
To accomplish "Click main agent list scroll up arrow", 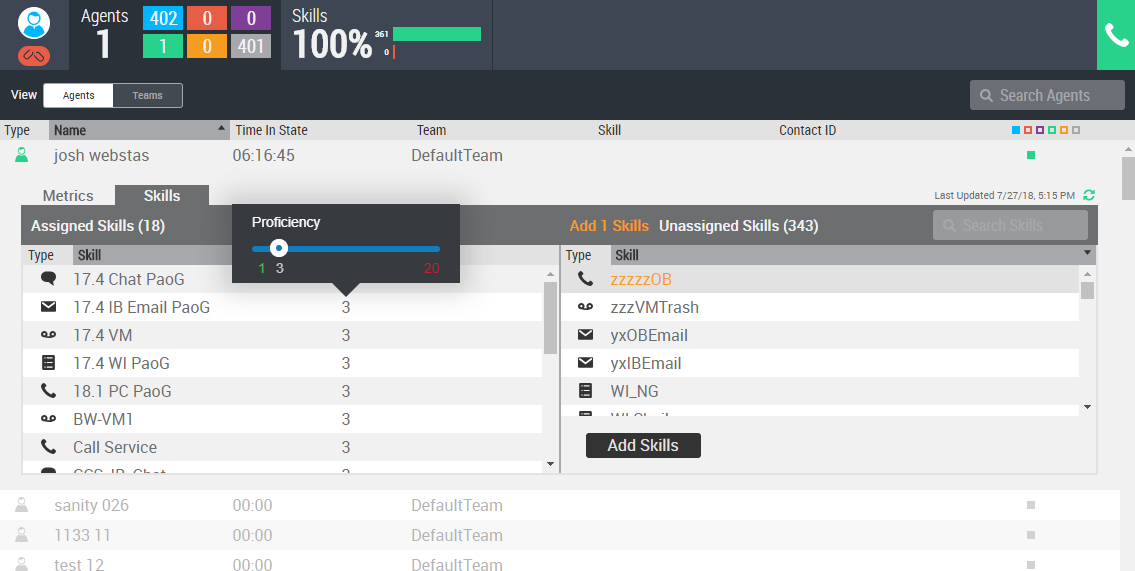I will click(1128, 149).
